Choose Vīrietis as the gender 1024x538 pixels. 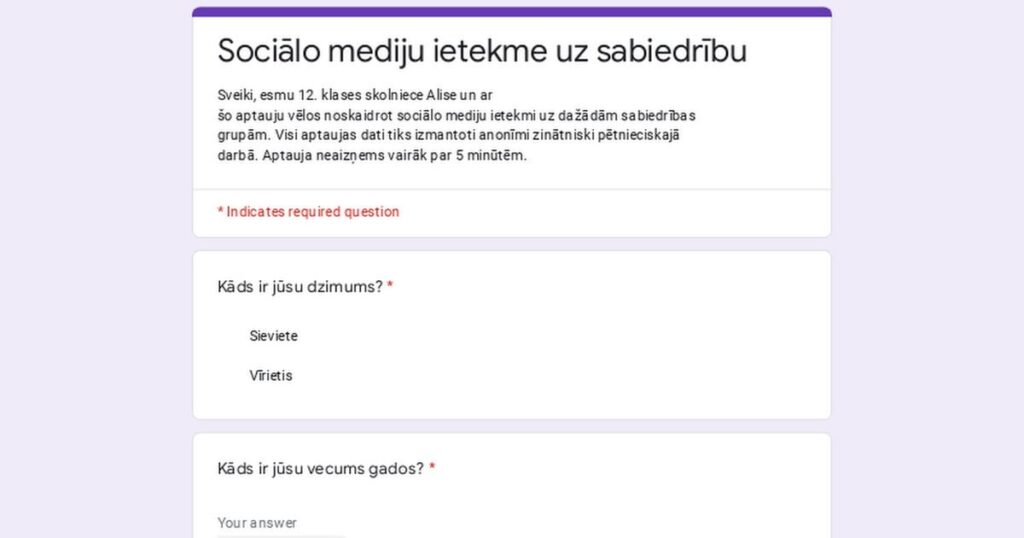click(270, 375)
